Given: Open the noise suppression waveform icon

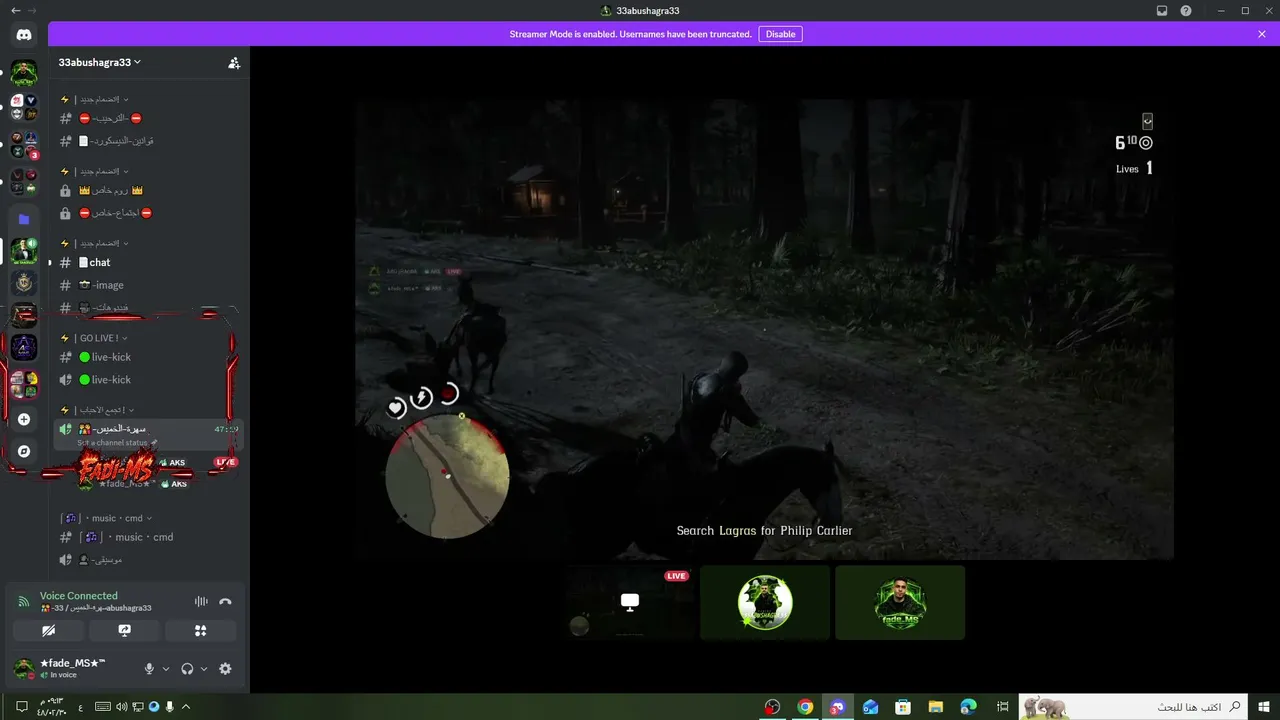Looking at the screenshot, I should [x=201, y=602].
